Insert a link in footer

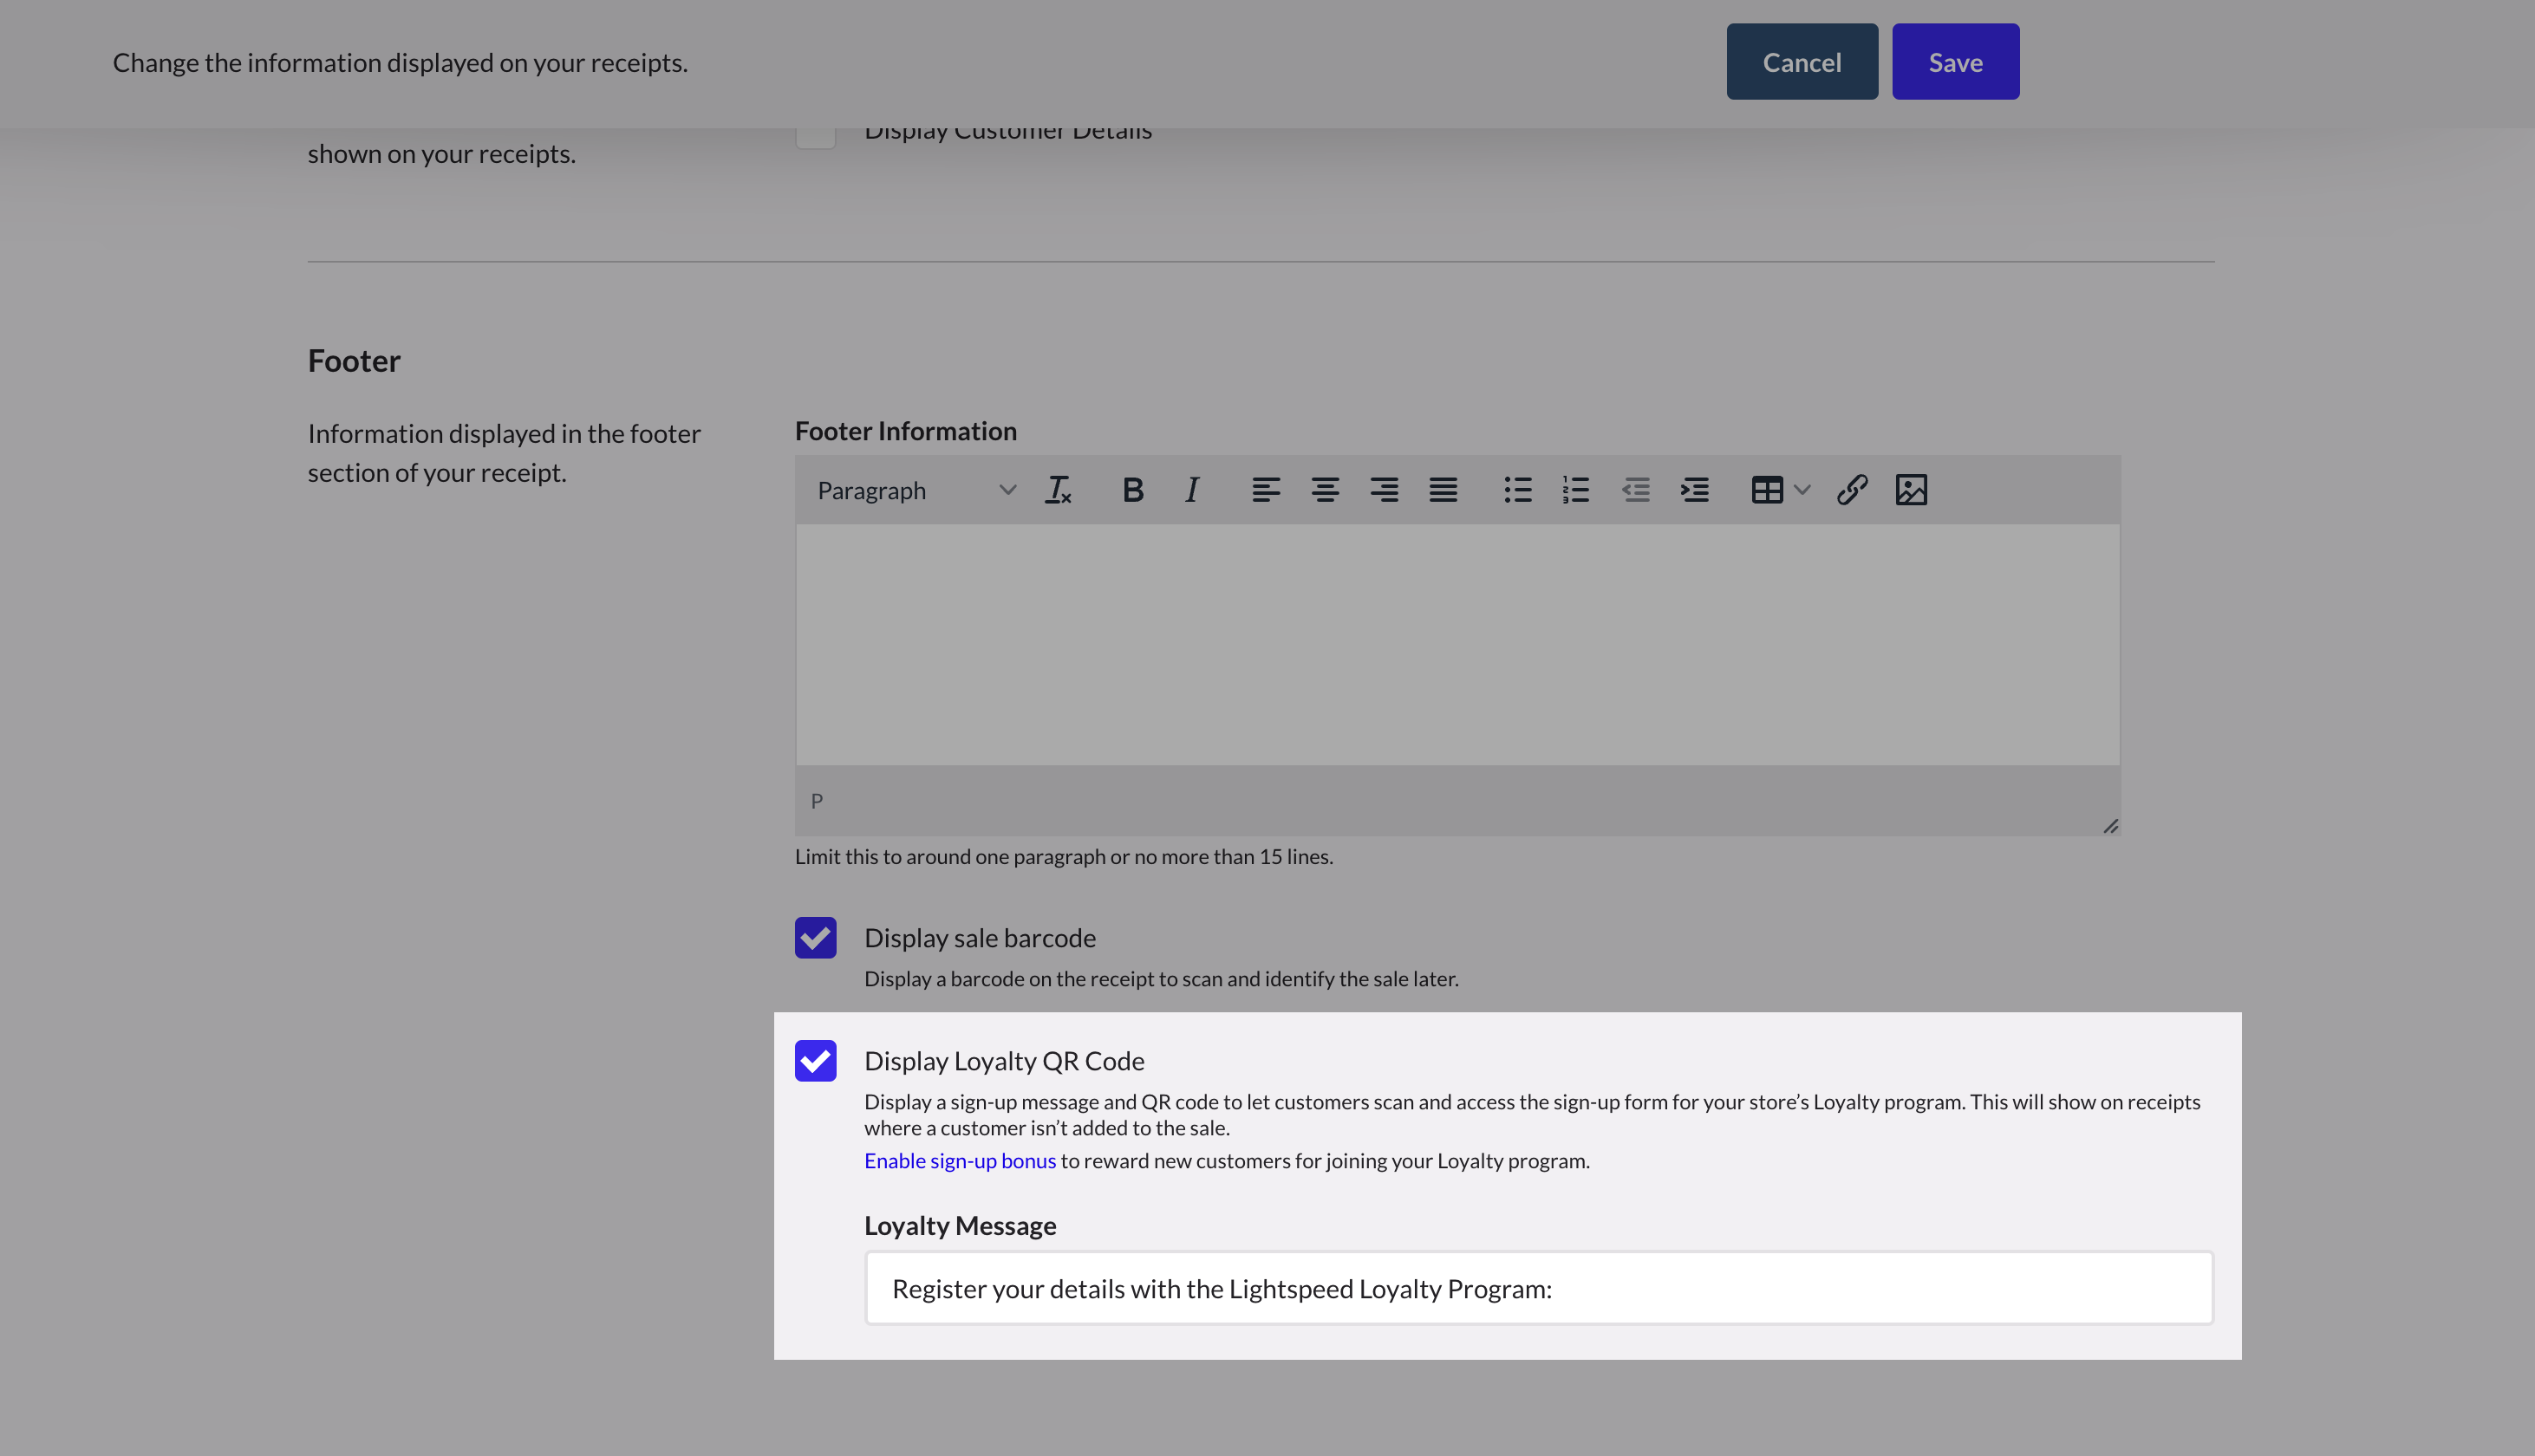pyautogui.click(x=1851, y=490)
